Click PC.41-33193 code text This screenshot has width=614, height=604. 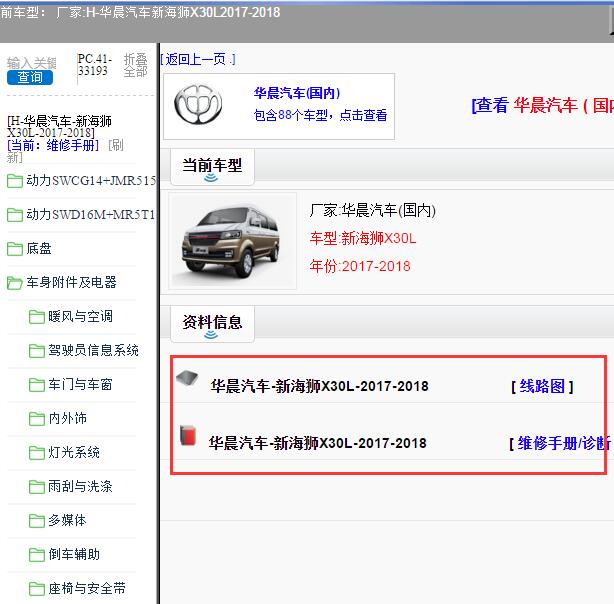click(x=95, y=65)
